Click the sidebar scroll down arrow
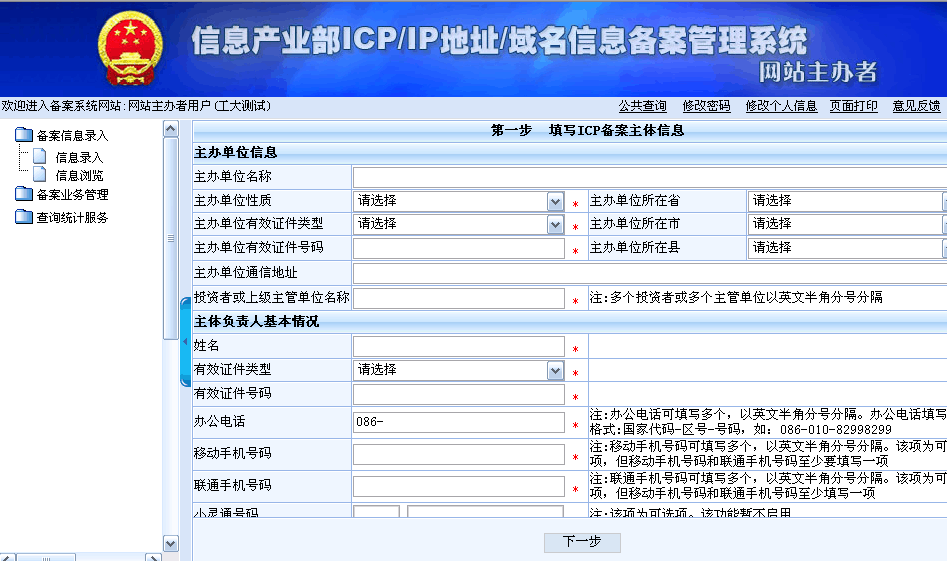The height and width of the screenshot is (561, 947). tap(170, 543)
